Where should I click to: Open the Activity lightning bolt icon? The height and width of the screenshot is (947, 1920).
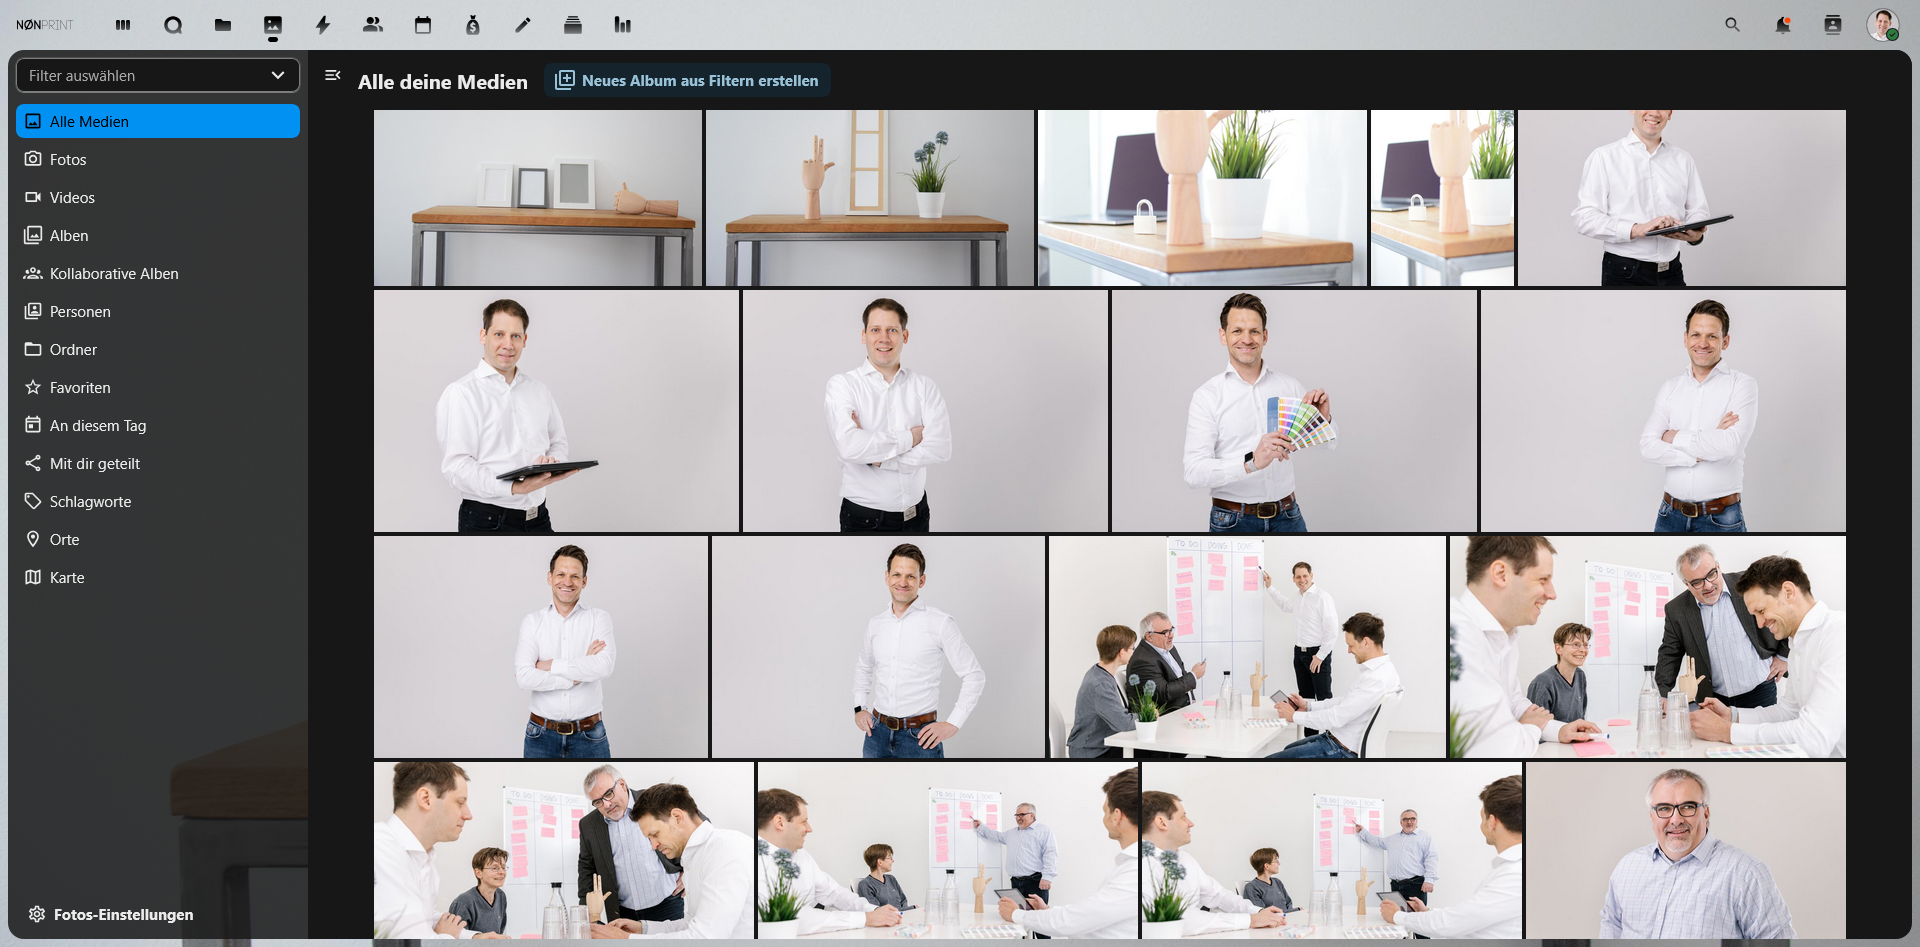[323, 25]
